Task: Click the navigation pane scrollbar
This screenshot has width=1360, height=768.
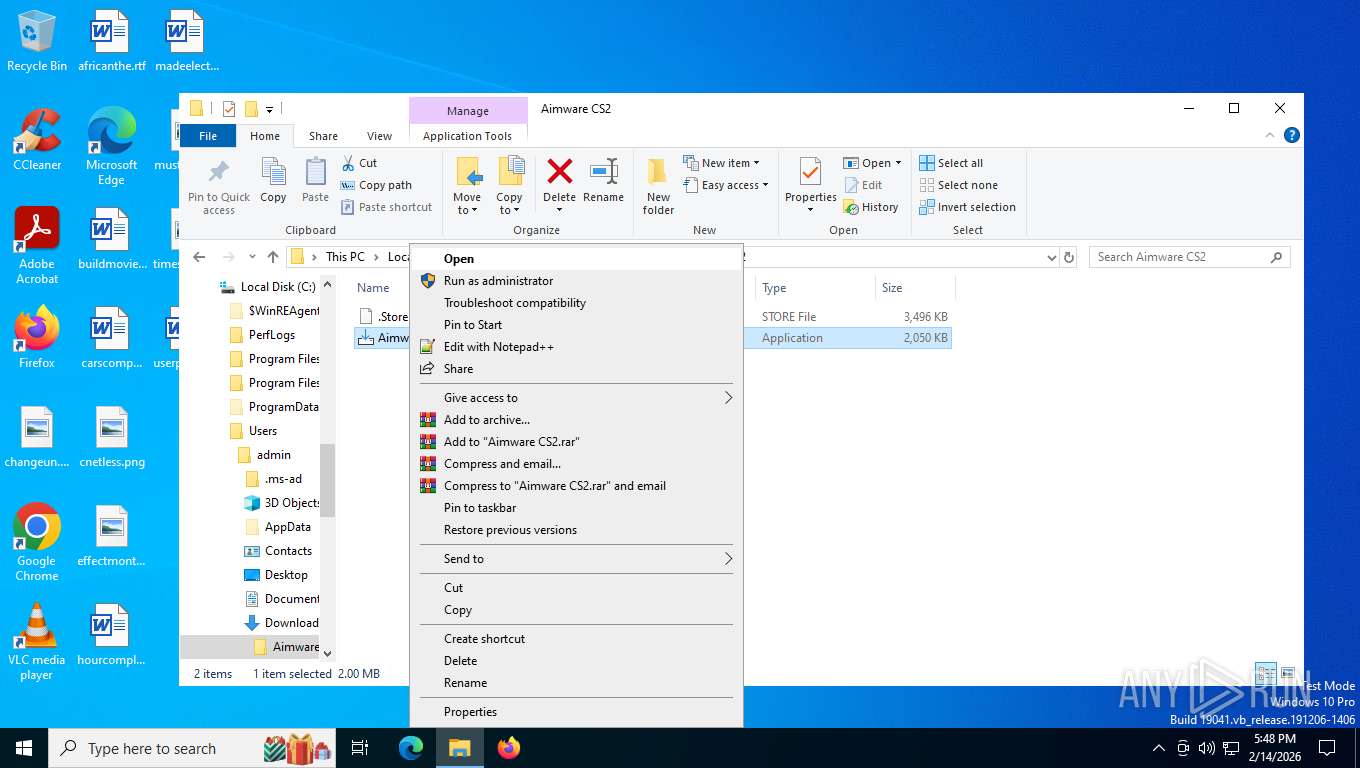Action: [x=327, y=480]
